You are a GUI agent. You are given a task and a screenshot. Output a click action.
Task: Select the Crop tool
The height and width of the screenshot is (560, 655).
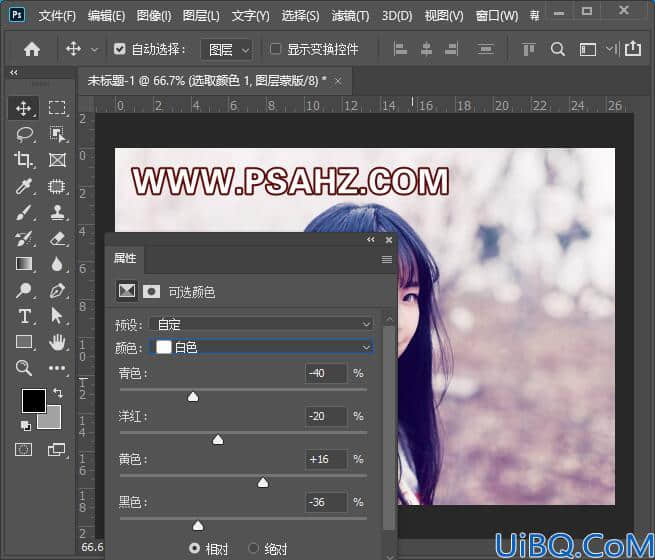[23, 160]
